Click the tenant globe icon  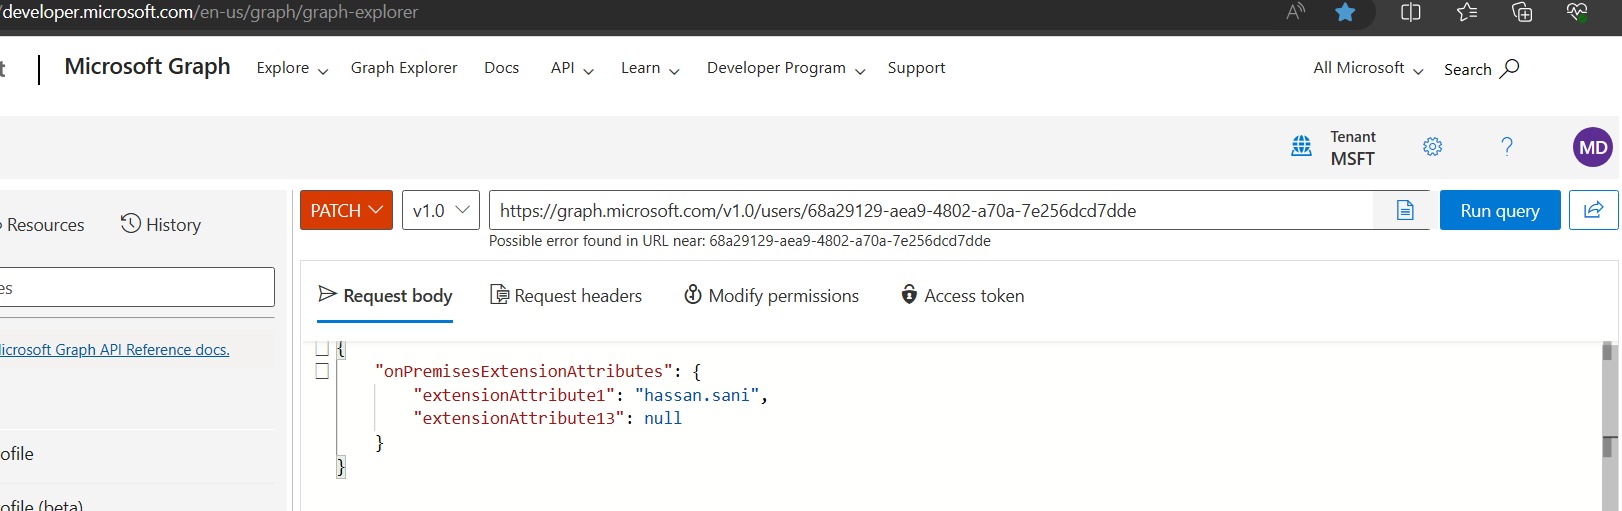pos(1301,146)
